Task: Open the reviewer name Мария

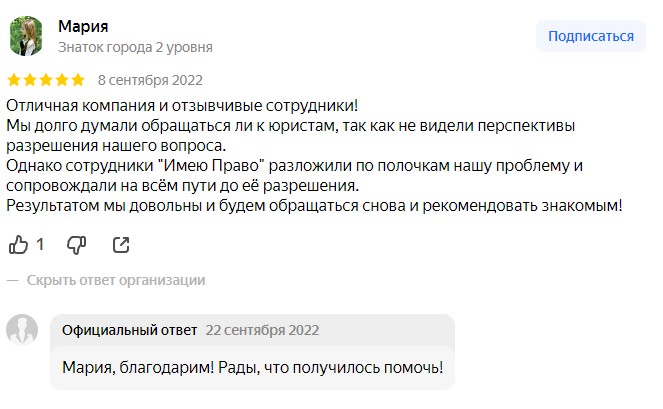Action: click(83, 26)
